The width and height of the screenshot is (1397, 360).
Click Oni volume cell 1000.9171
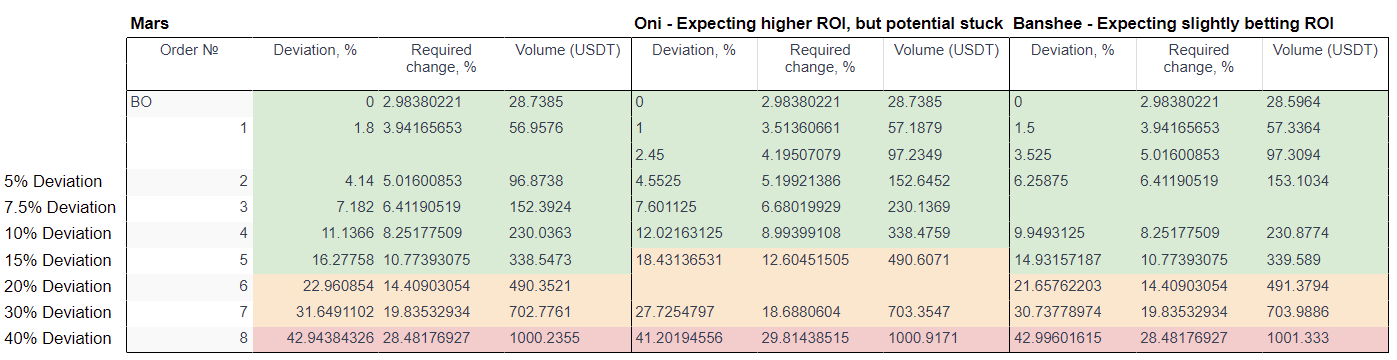pyautogui.click(x=947, y=339)
